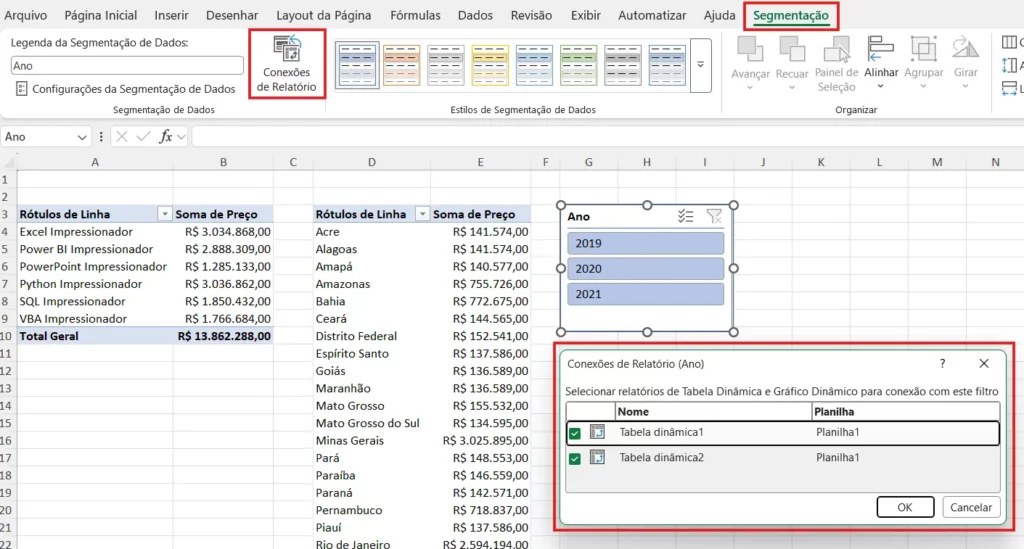
Task: Open the Agrupar dropdown arrow
Action: point(923,86)
